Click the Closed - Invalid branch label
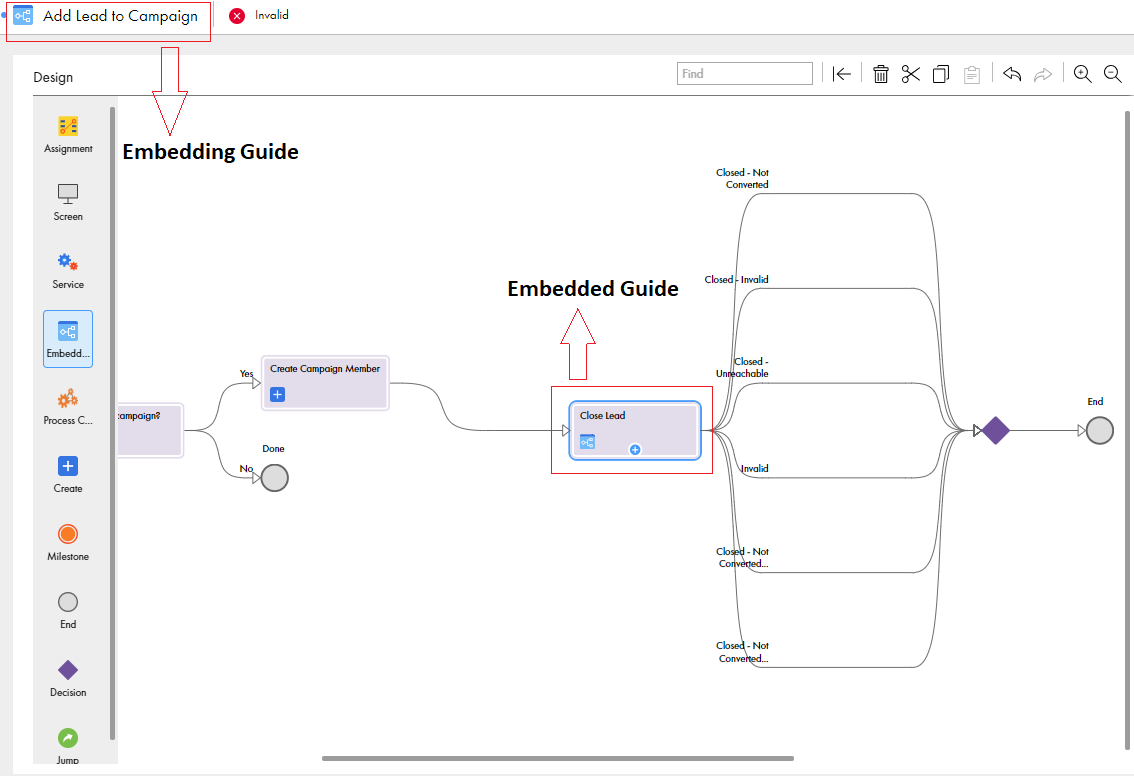 tap(736, 280)
